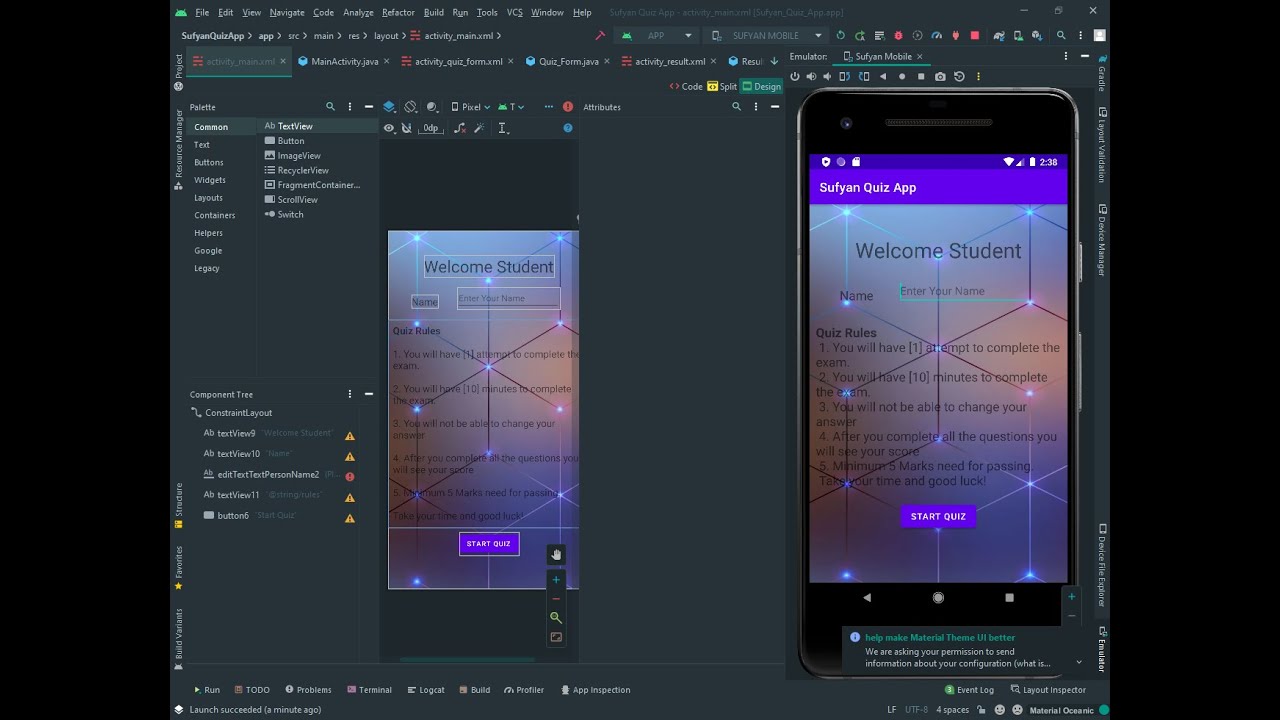Click the START QUIZ button in the design preview
Viewport: 1280px width, 720px height.
point(489,544)
